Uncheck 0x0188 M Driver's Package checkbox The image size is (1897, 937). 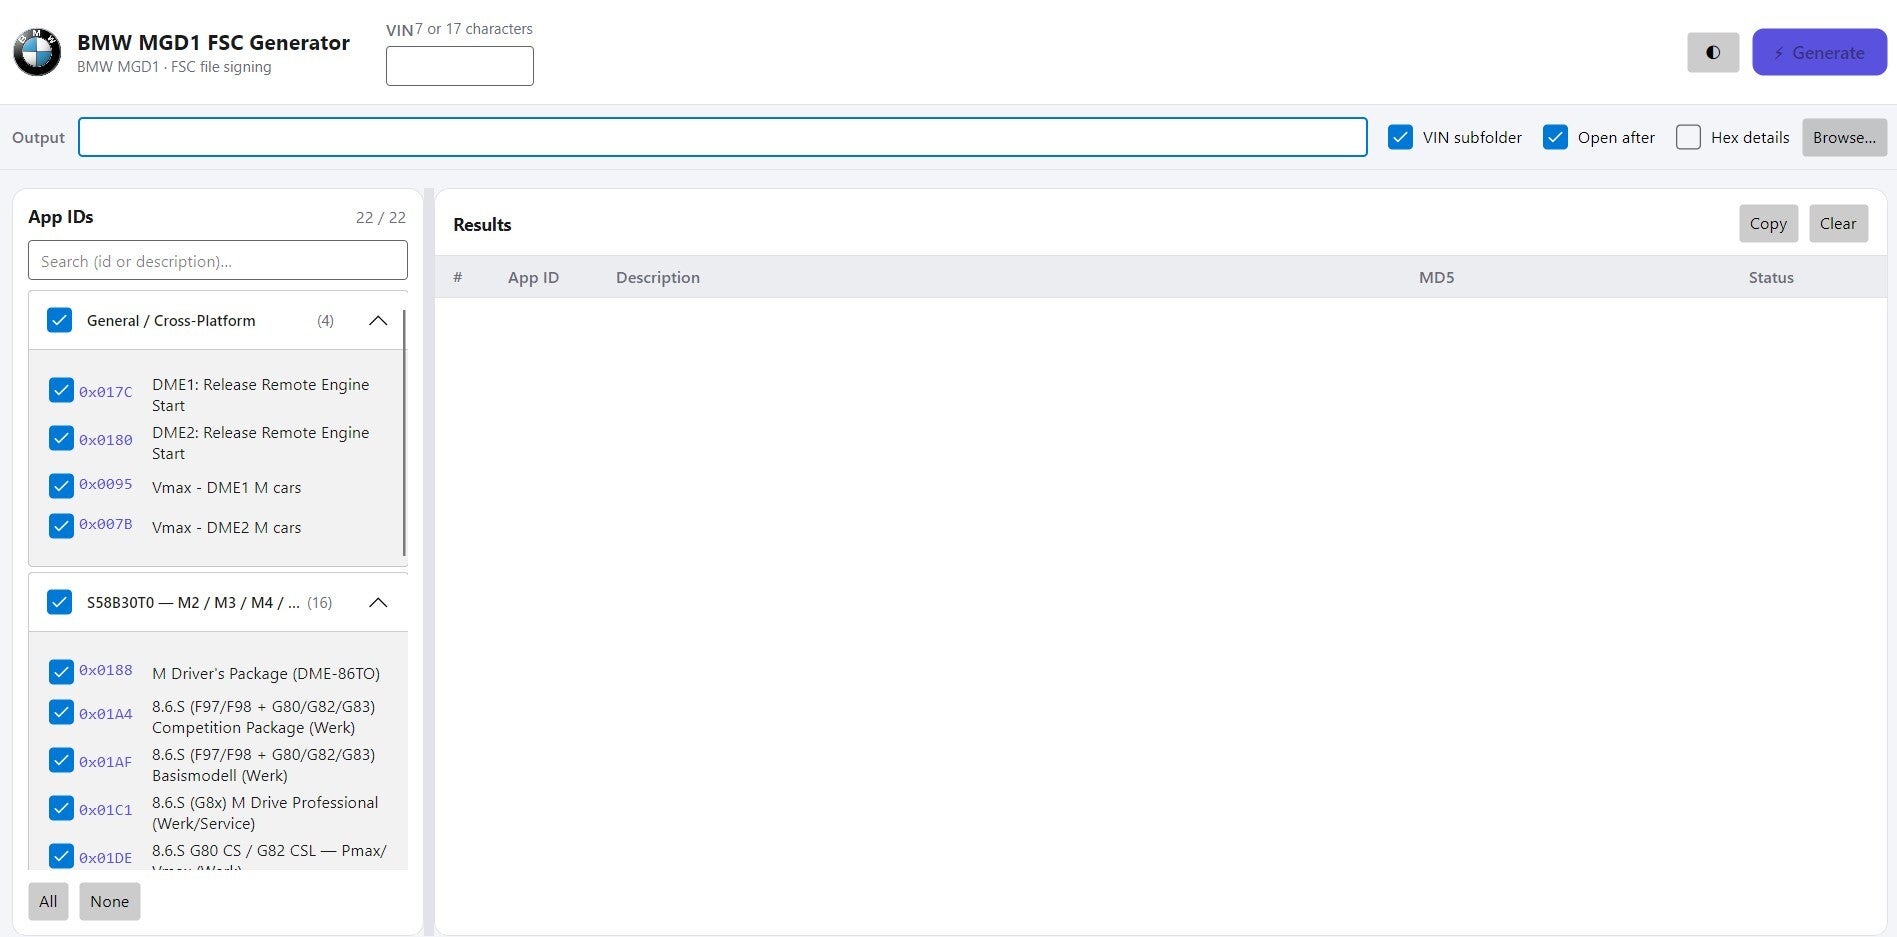pos(61,671)
